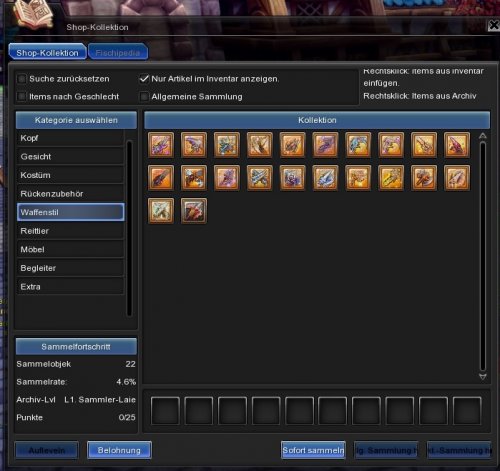Open the Fischipedia tab
The height and width of the screenshot is (471, 500).
point(118,52)
